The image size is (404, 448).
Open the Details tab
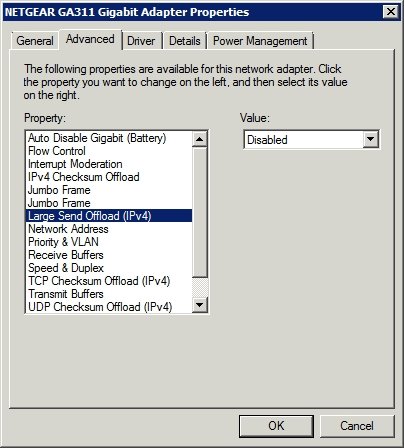point(185,41)
